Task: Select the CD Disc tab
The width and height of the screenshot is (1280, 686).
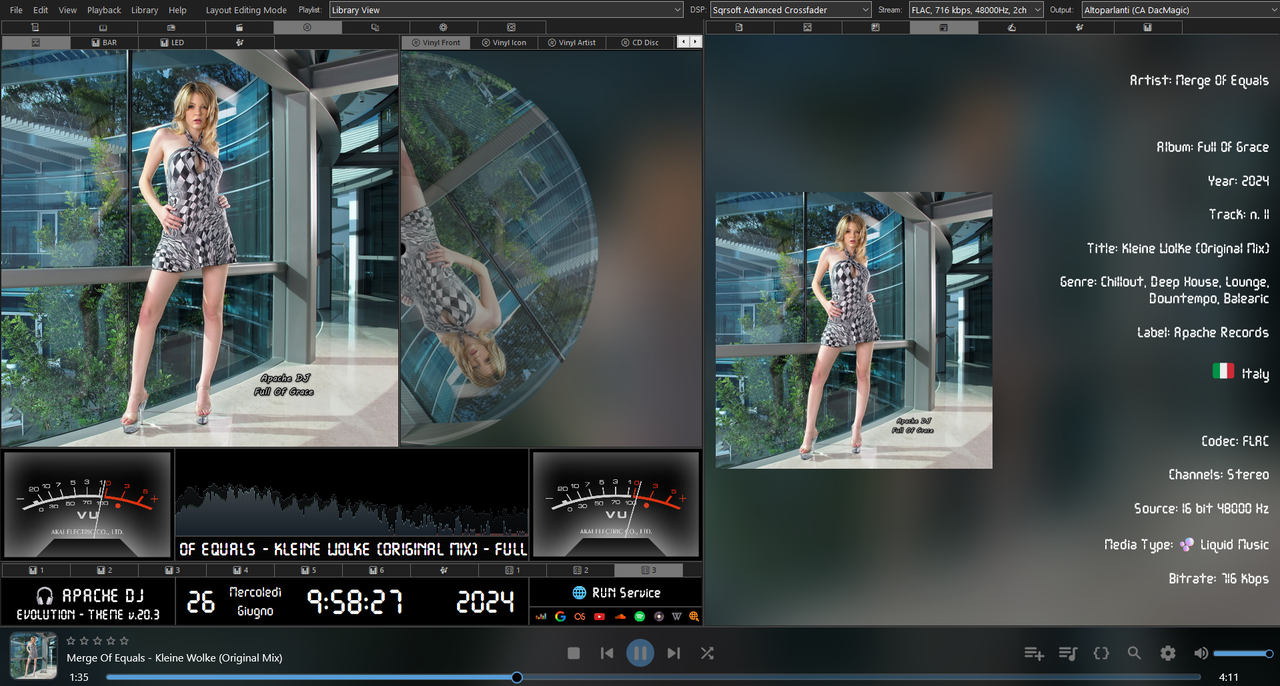Action: pyautogui.click(x=639, y=43)
